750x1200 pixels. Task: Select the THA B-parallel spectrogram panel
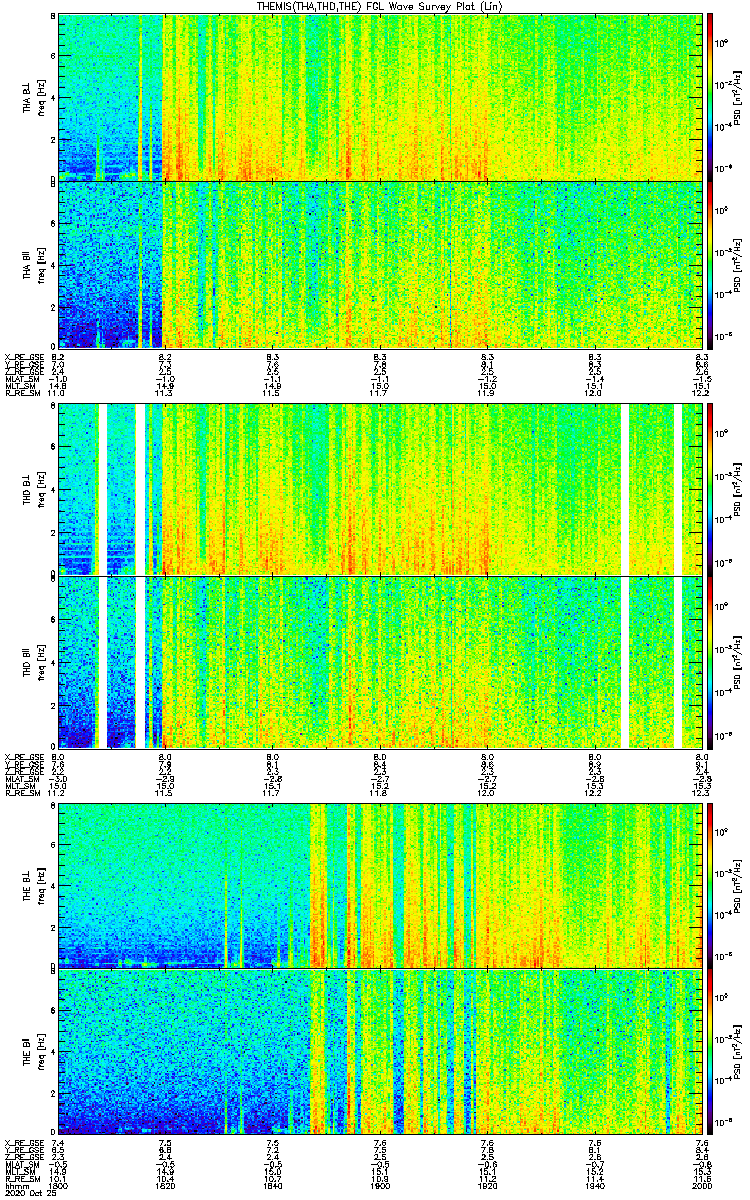(379, 264)
